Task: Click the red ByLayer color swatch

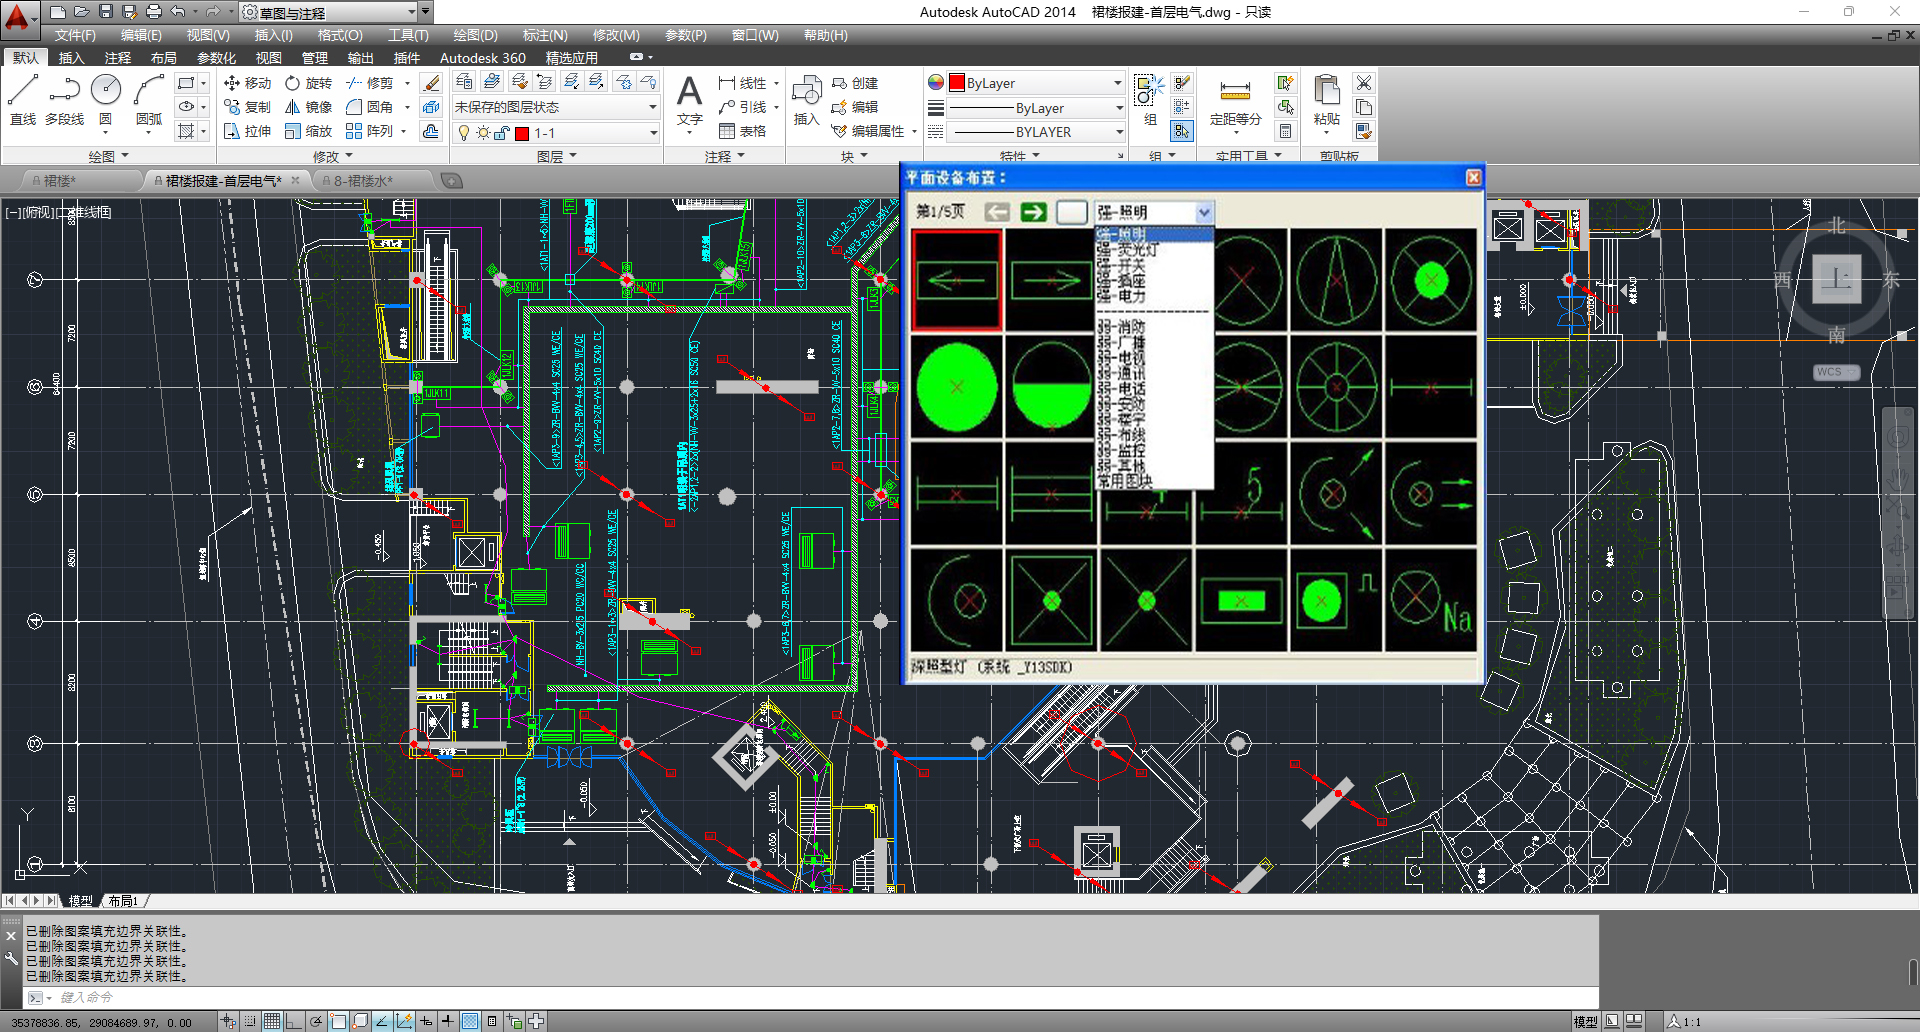Action: [x=957, y=83]
